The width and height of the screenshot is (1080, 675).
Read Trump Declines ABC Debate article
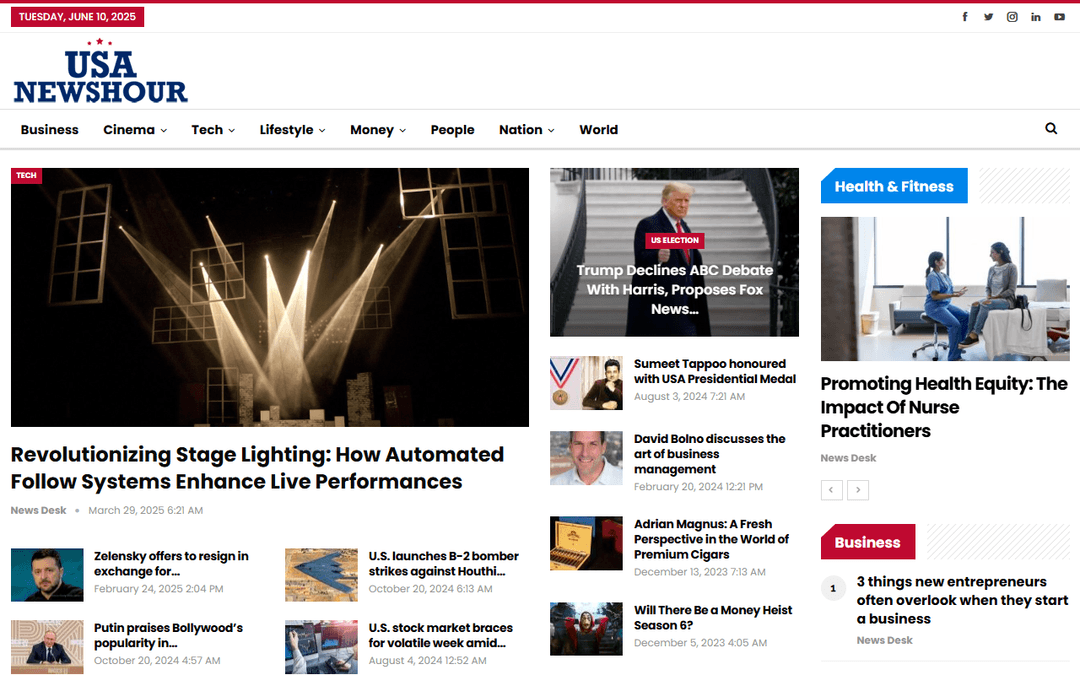(x=675, y=290)
